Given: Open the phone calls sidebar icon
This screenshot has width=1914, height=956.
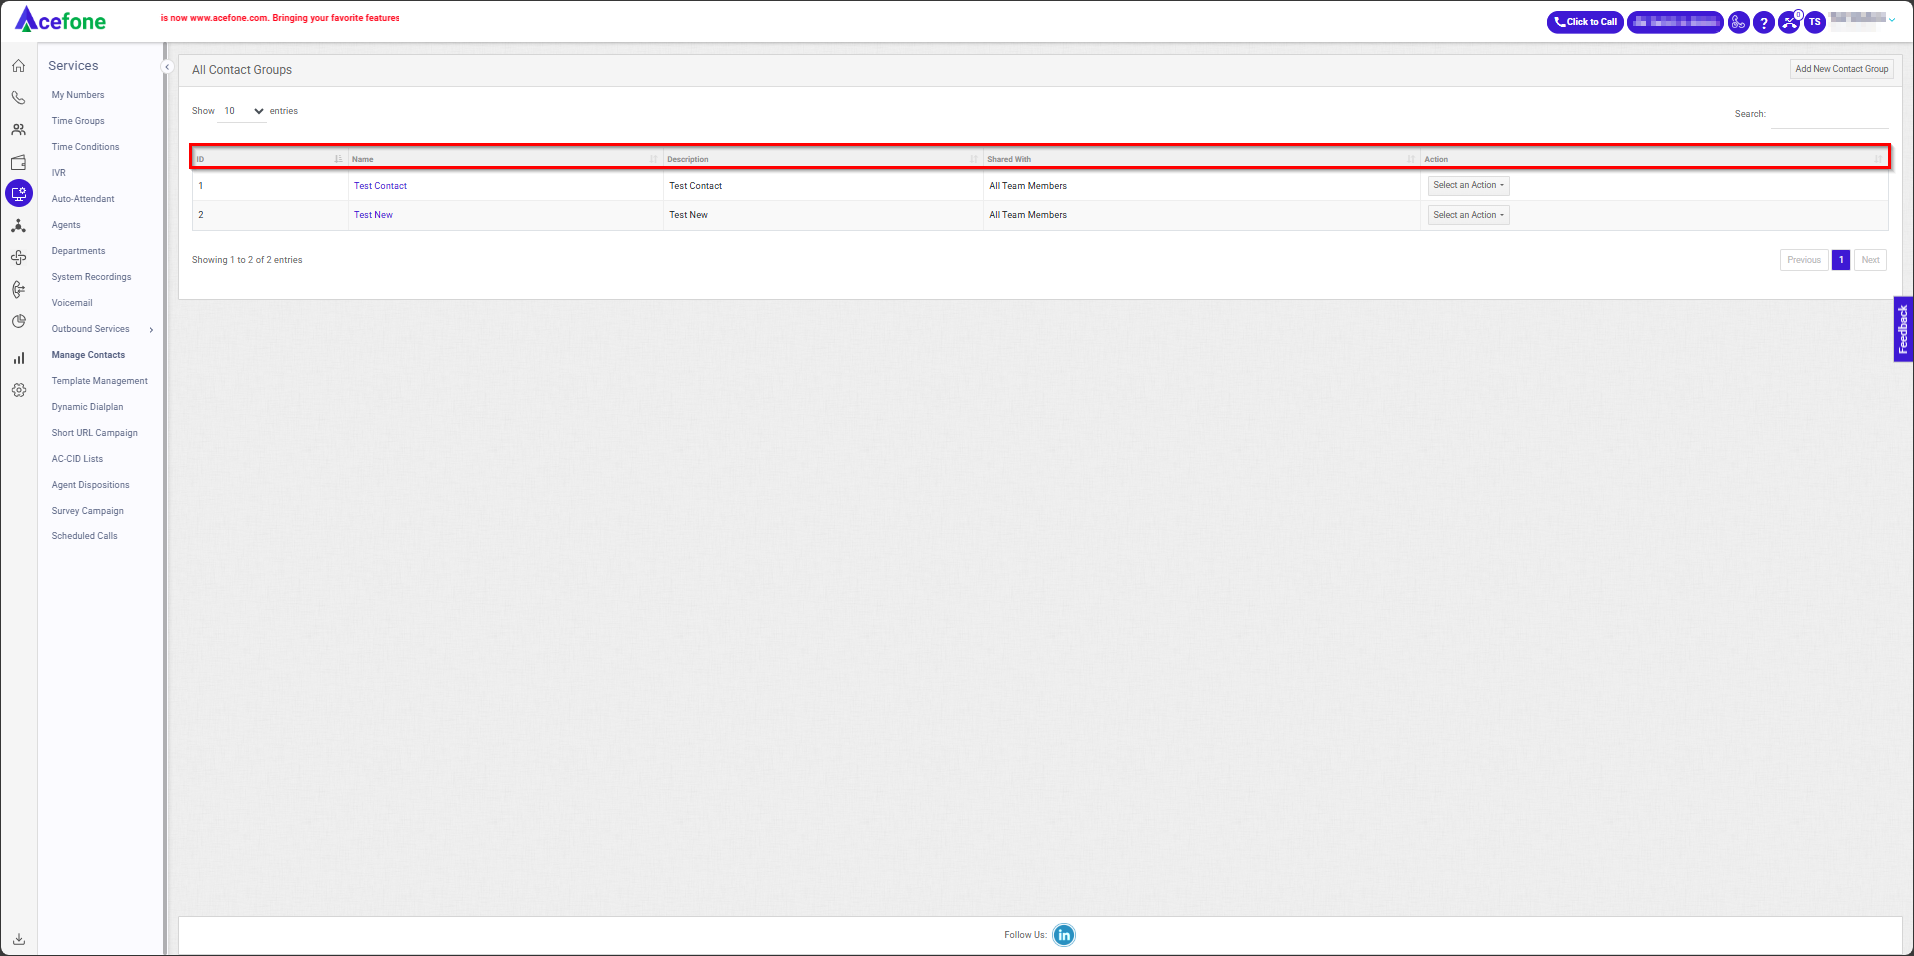Looking at the screenshot, I should (18, 98).
